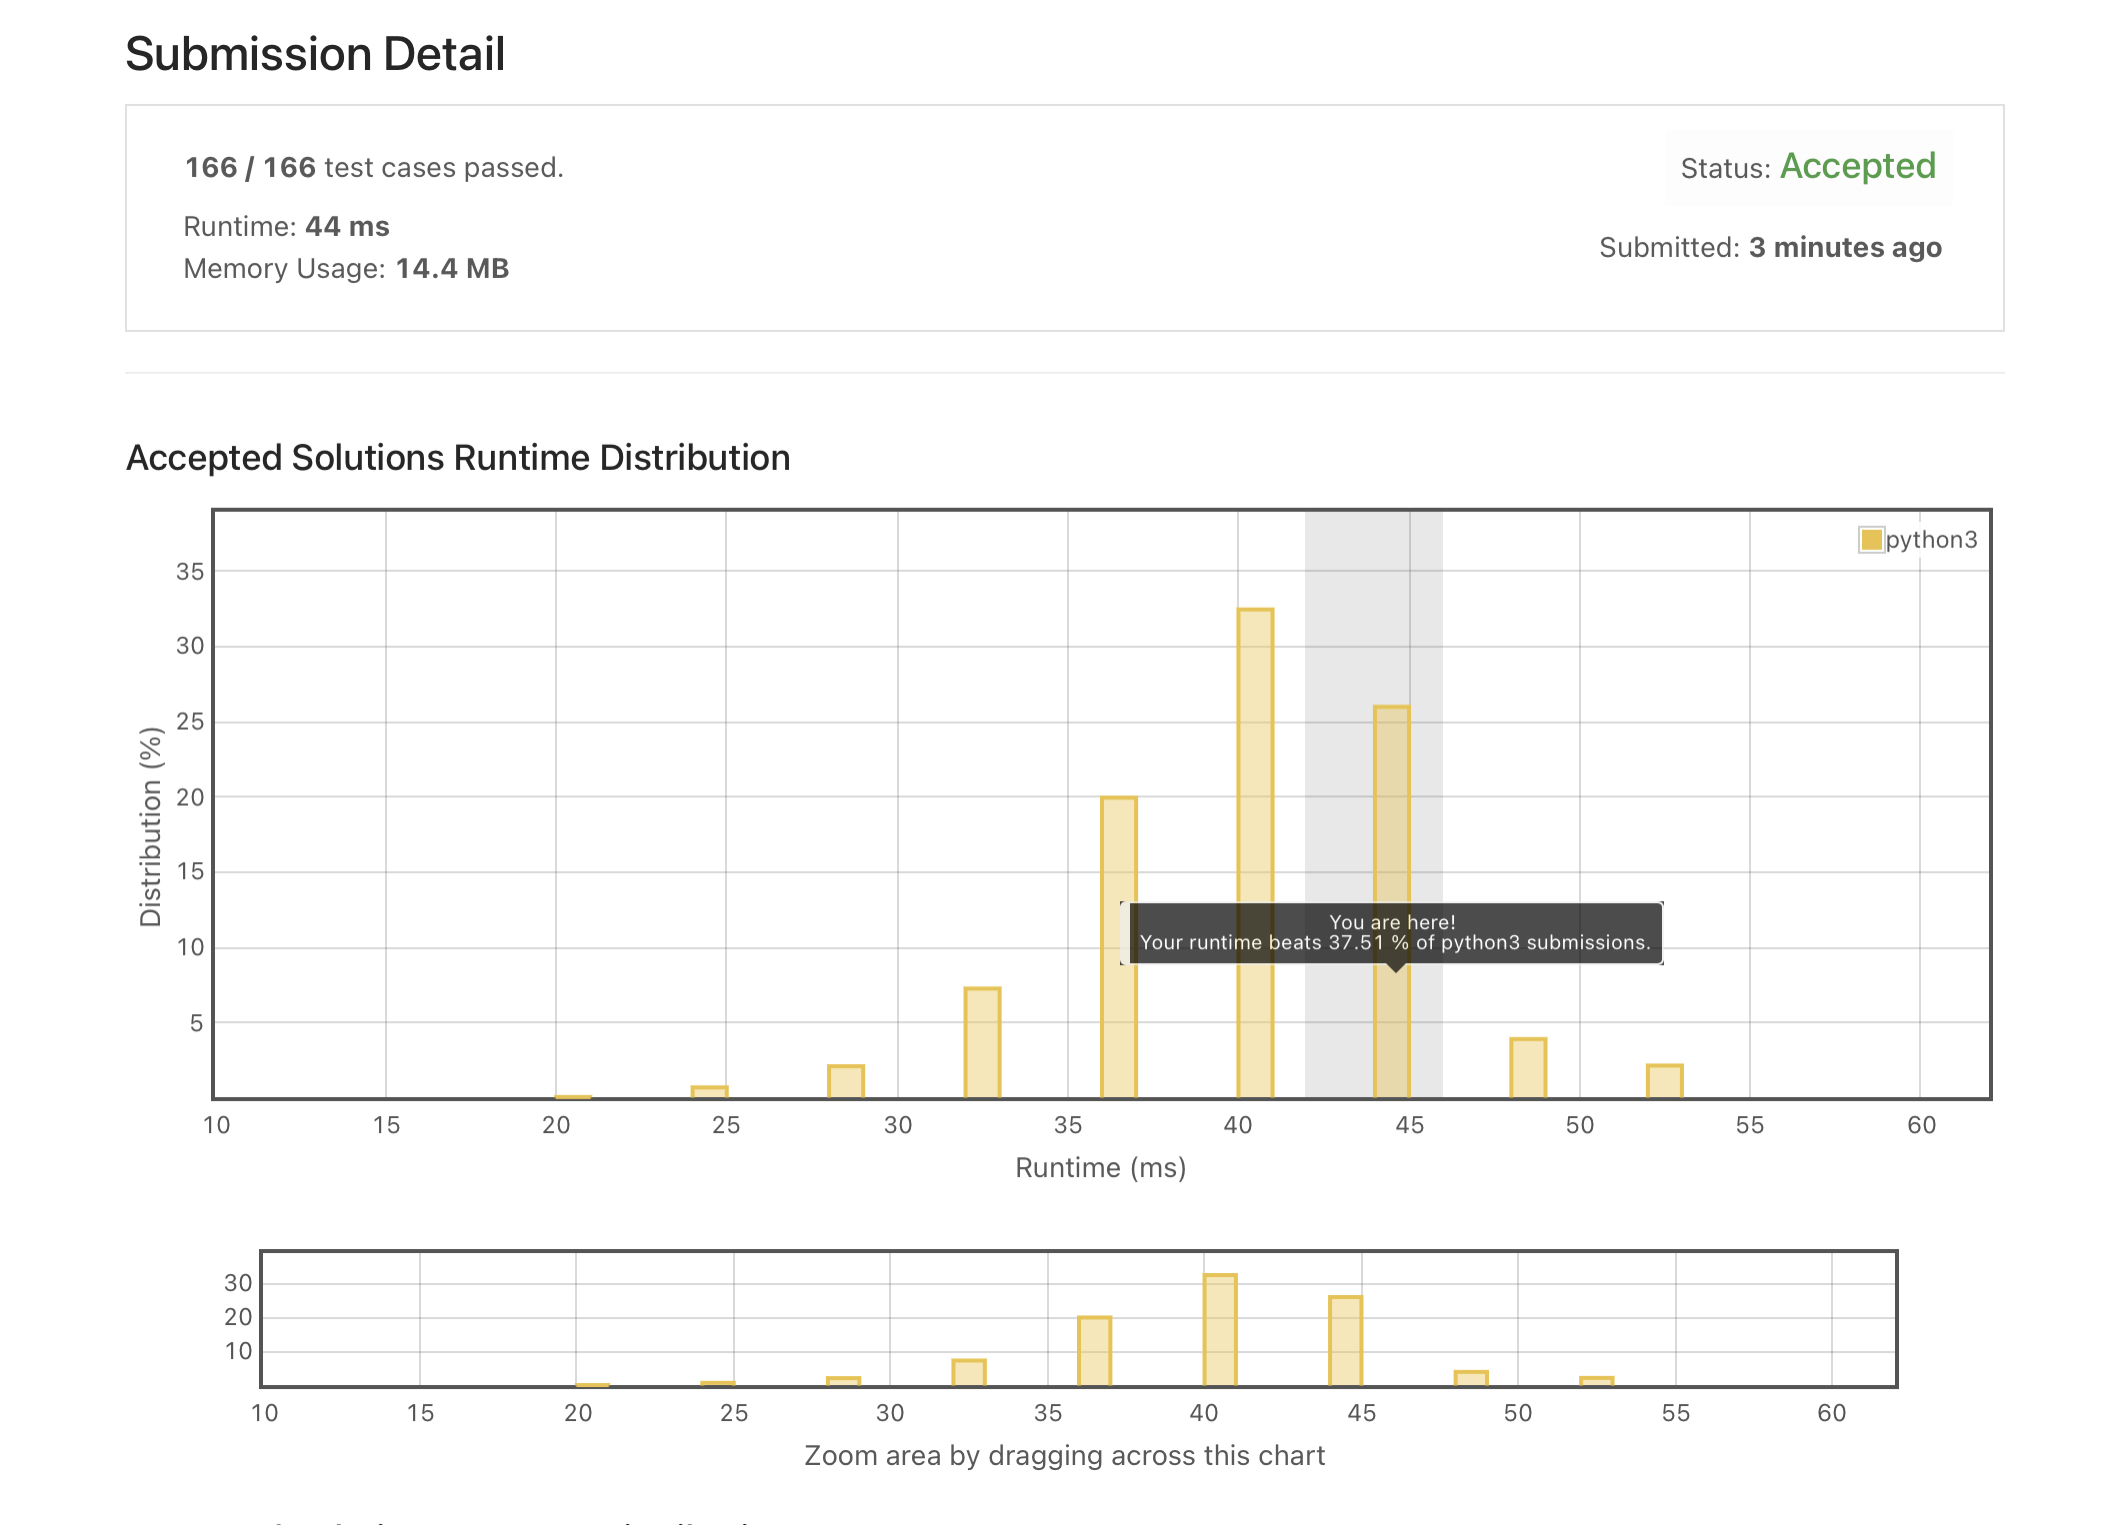The height and width of the screenshot is (1525, 2125).
Task: Click the python3 legend color swatch
Action: tap(1870, 540)
